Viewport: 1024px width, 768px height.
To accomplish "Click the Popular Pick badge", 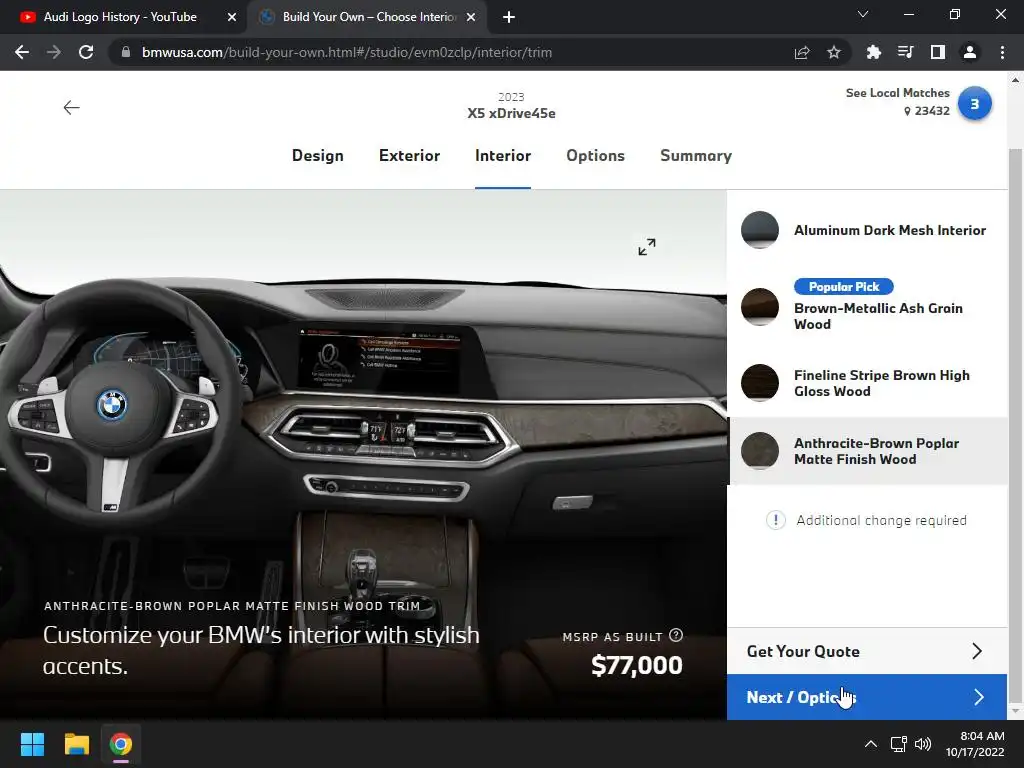I will click(844, 286).
